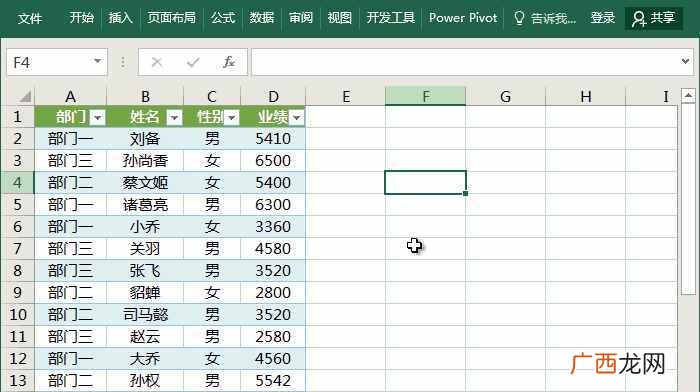Select column H header
Image resolution: width=700 pixels, height=392 pixels.
click(x=586, y=96)
